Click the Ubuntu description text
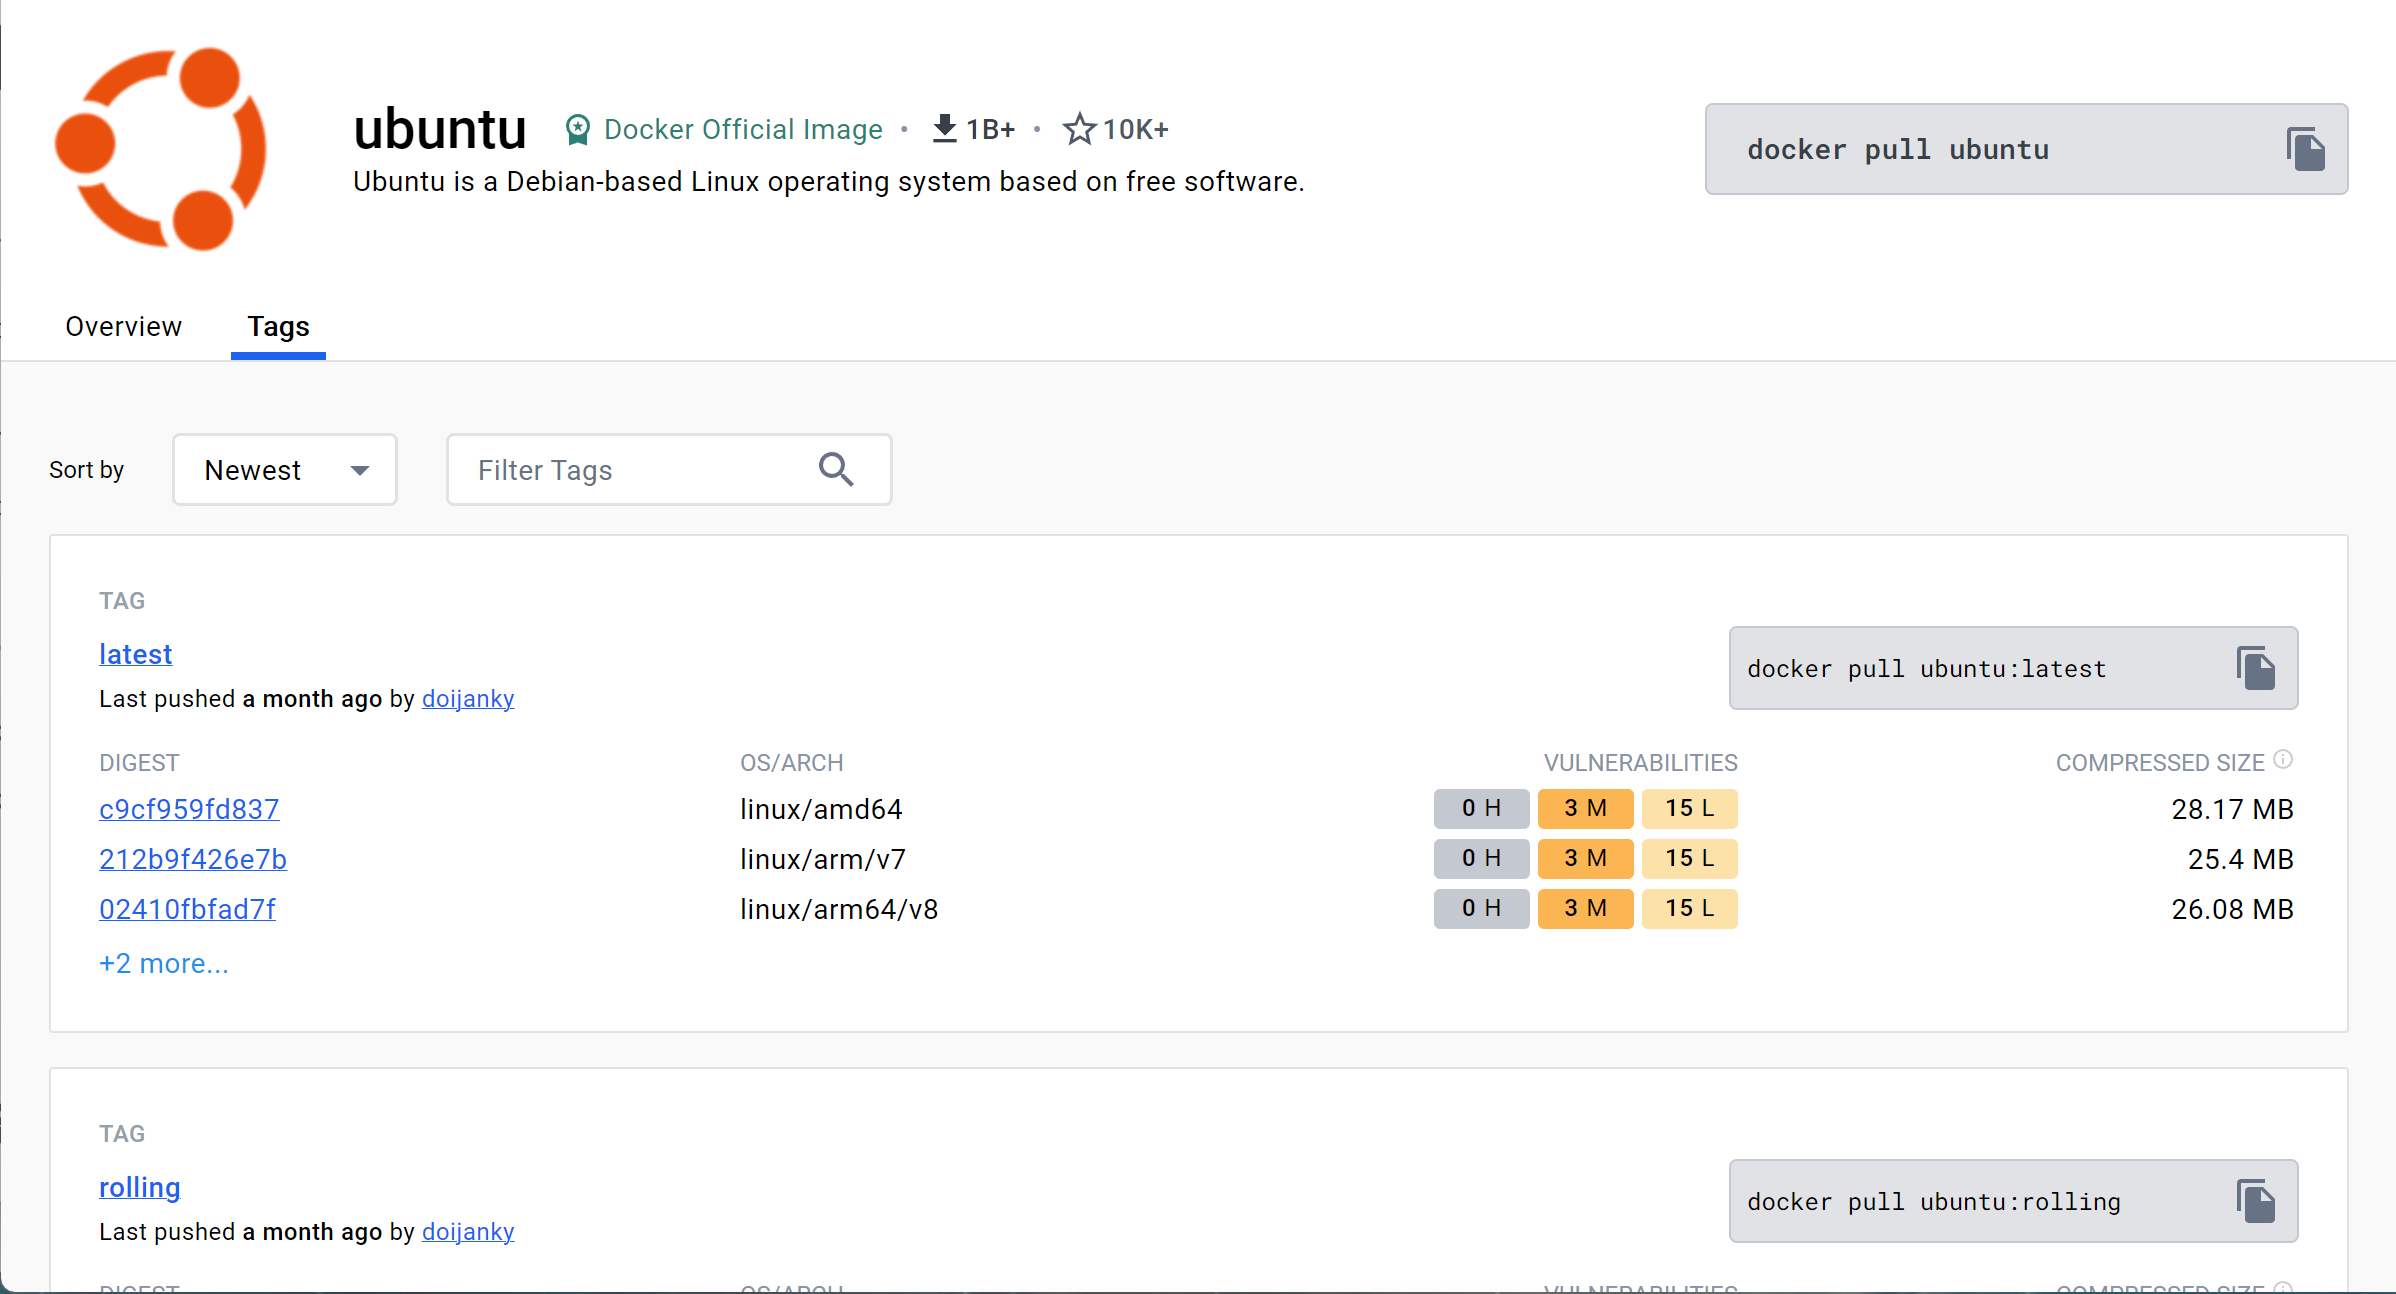 pyautogui.click(x=829, y=182)
